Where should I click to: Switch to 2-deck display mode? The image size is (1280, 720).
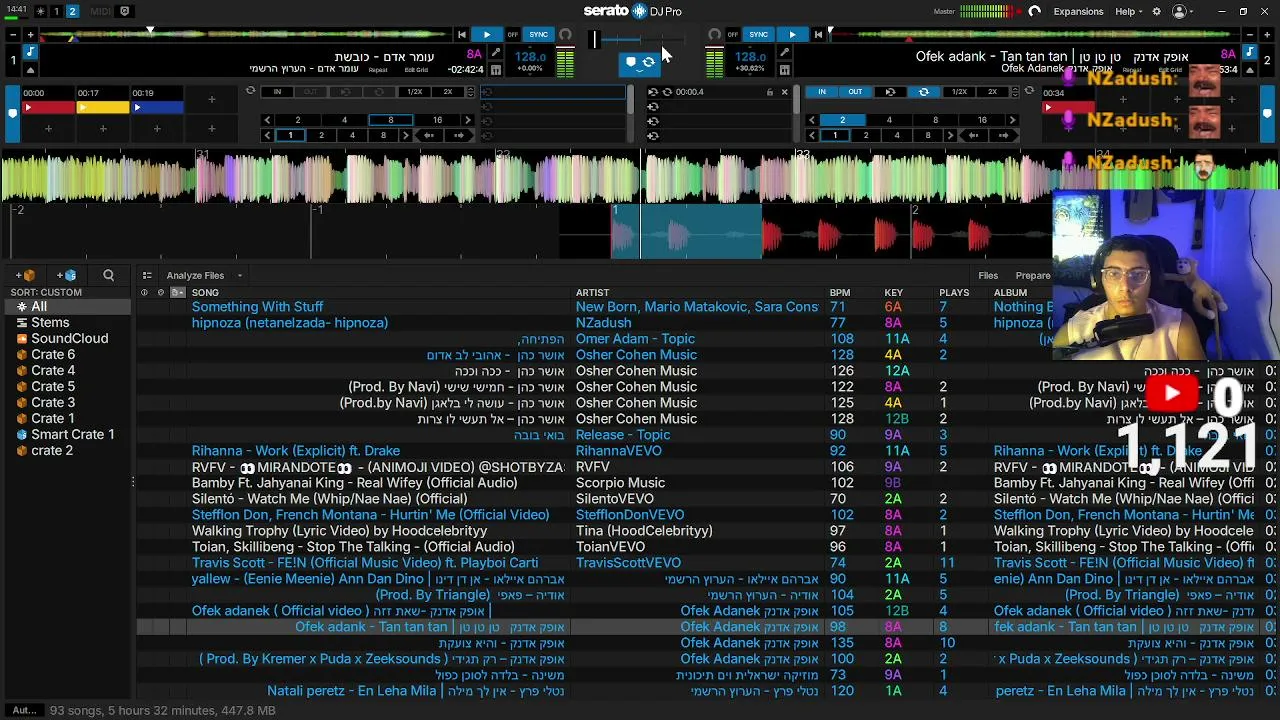tap(72, 11)
